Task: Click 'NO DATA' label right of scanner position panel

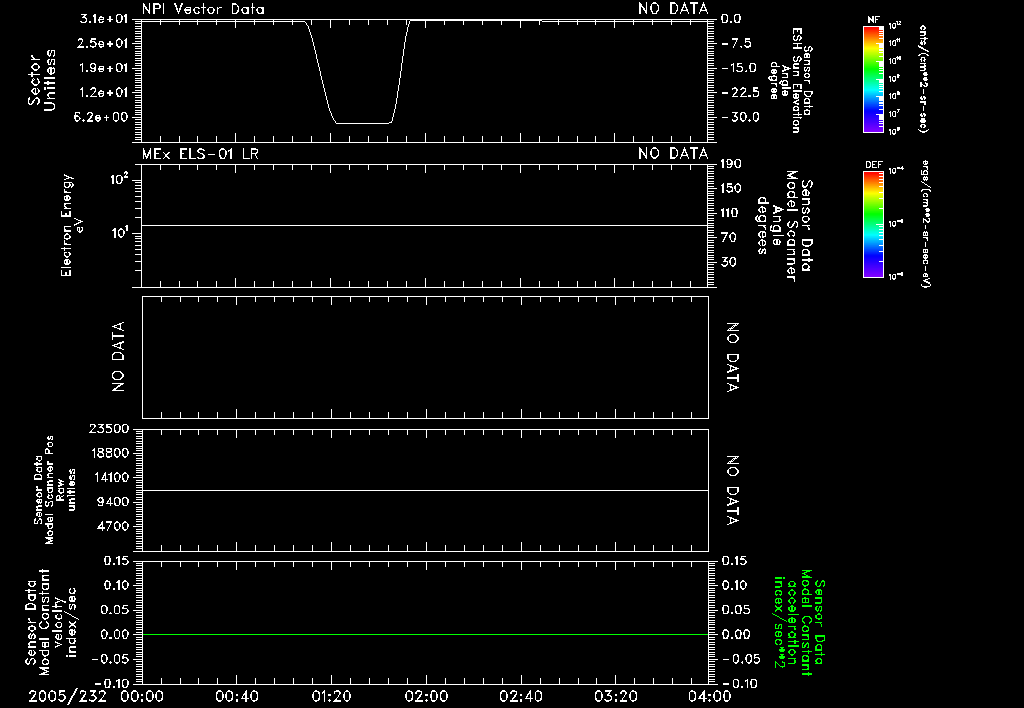Action: click(x=733, y=491)
